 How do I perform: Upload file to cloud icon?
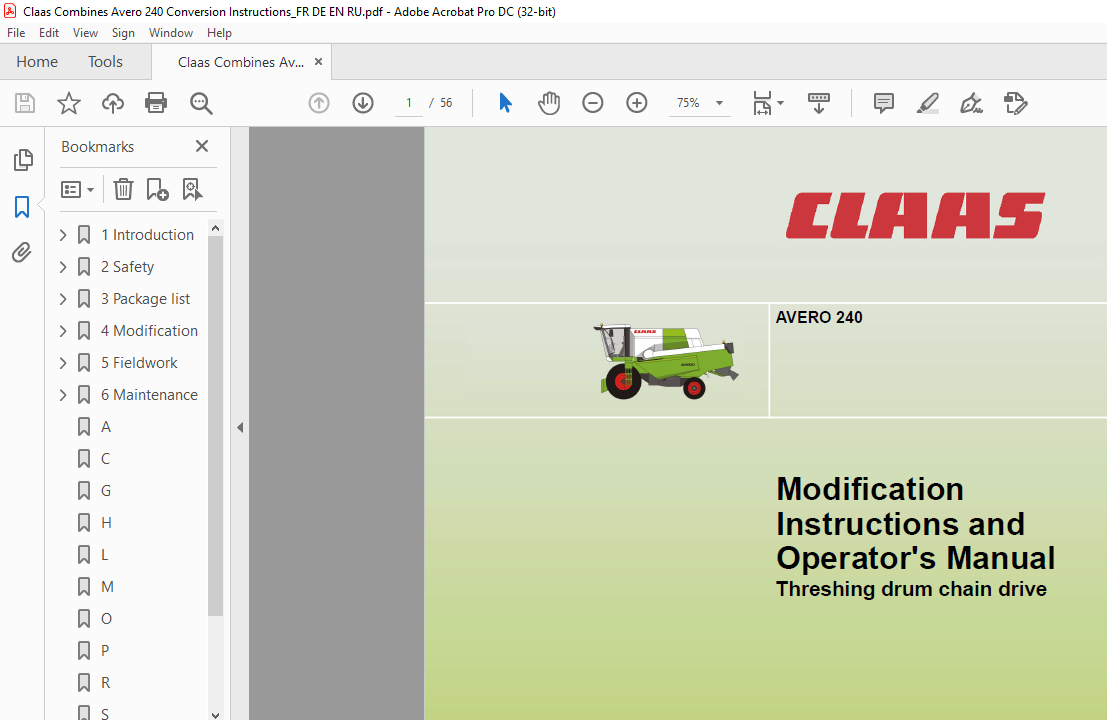pos(112,103)
